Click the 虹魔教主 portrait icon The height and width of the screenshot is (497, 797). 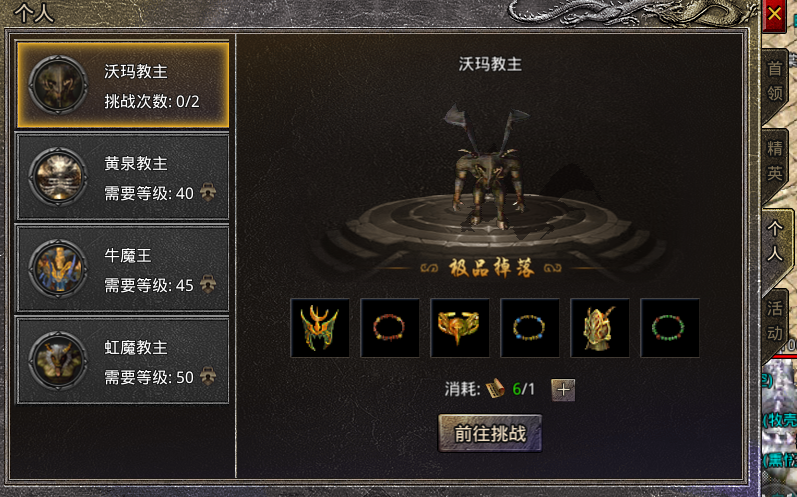click(x=58, y=361)
